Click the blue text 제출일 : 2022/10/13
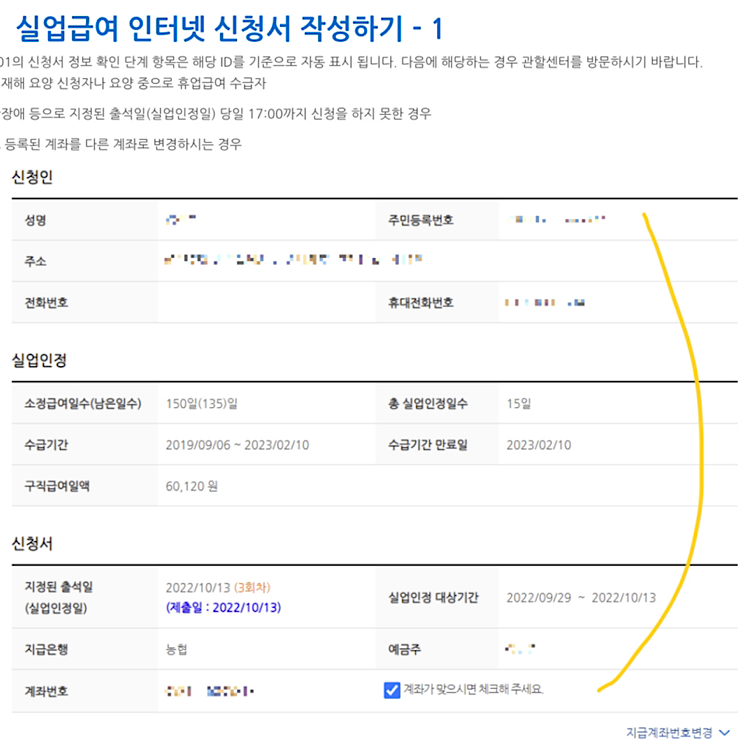Image resolution: width=738 pixels, height=750 pixels. pos(223,607)
